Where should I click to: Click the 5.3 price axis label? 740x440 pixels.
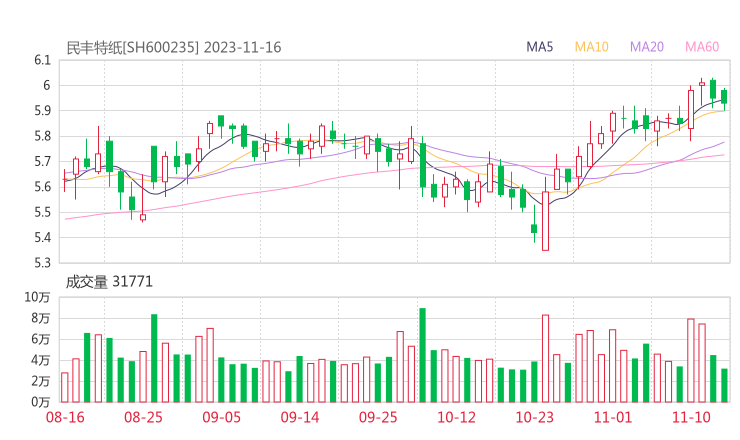42,262
